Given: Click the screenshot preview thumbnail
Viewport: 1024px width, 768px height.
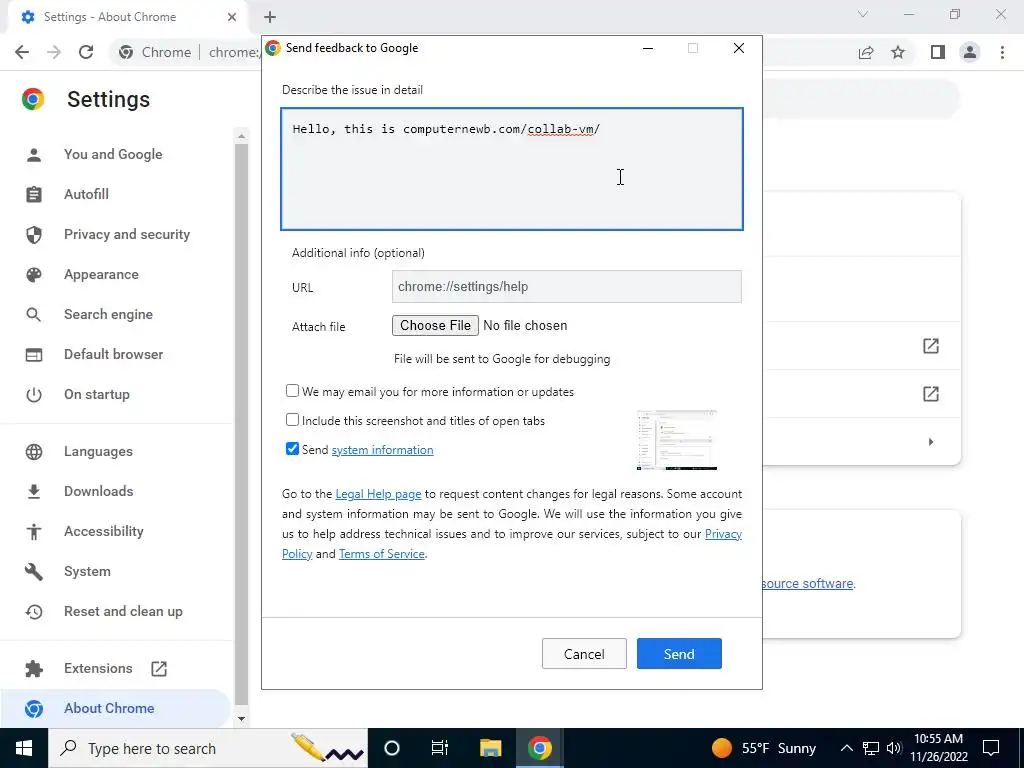Looking at the screenshot, I should coord(677,440).
